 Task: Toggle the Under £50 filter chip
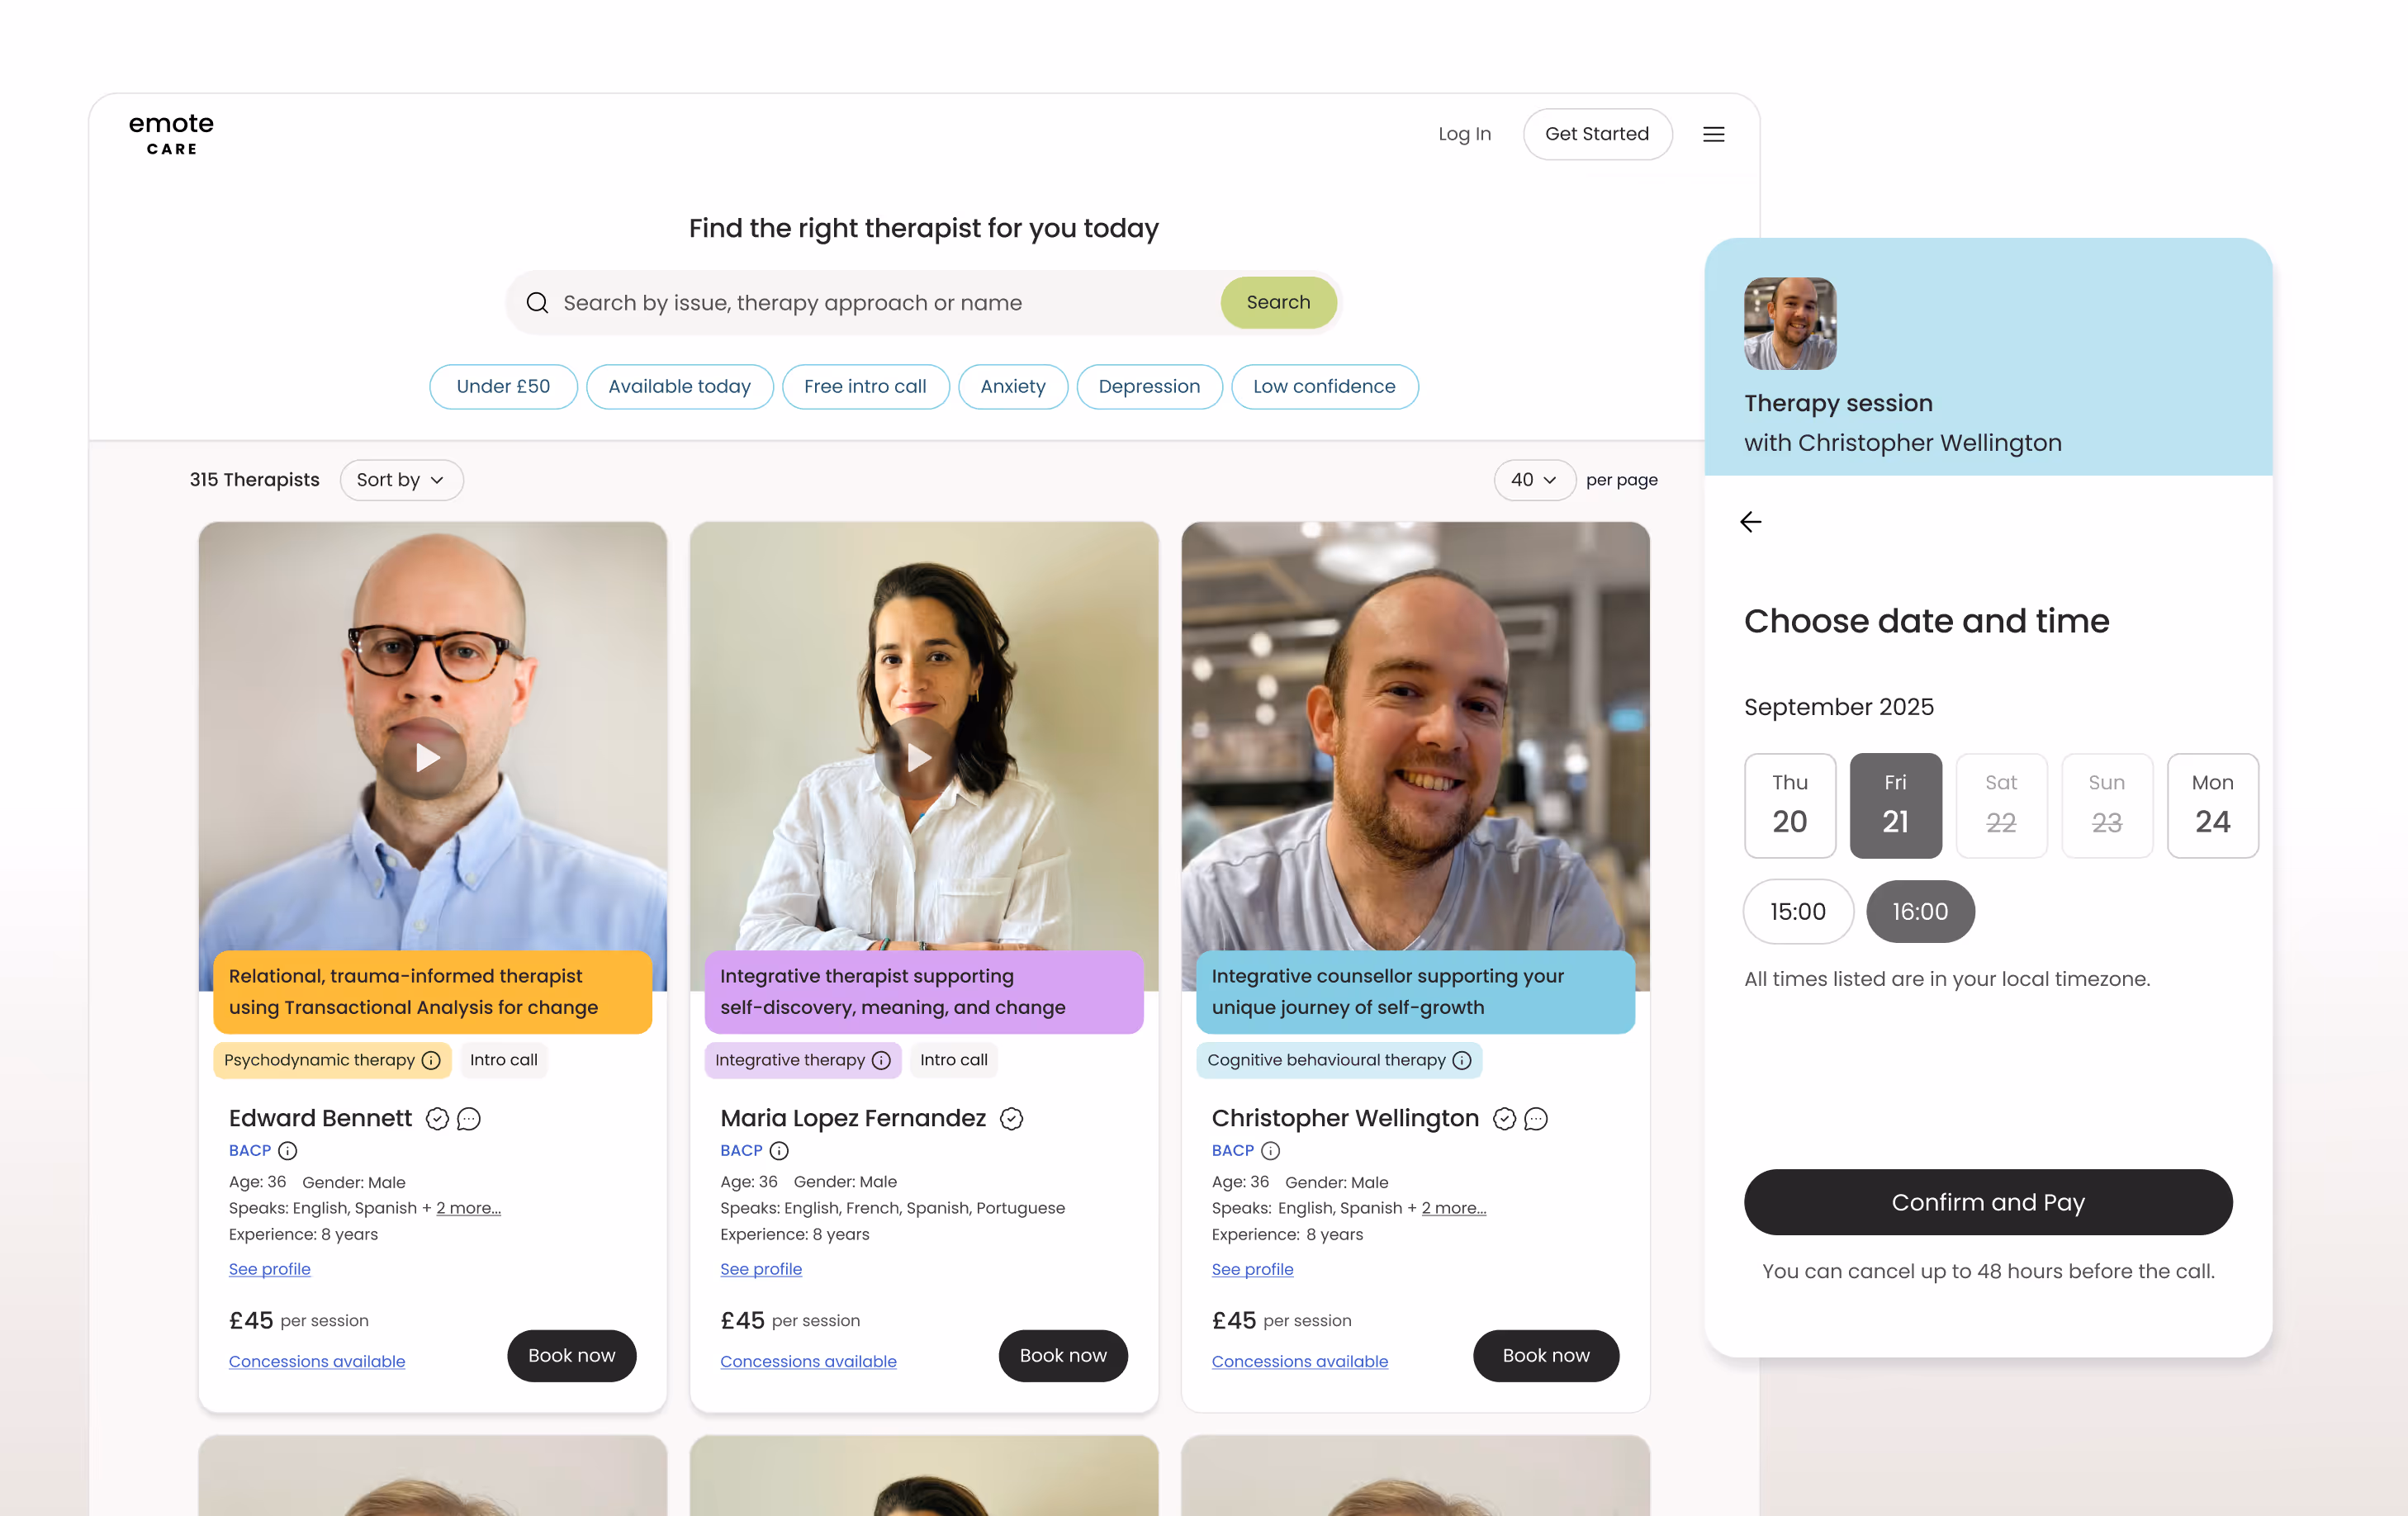pyautogui.click(x=503, y=387)
